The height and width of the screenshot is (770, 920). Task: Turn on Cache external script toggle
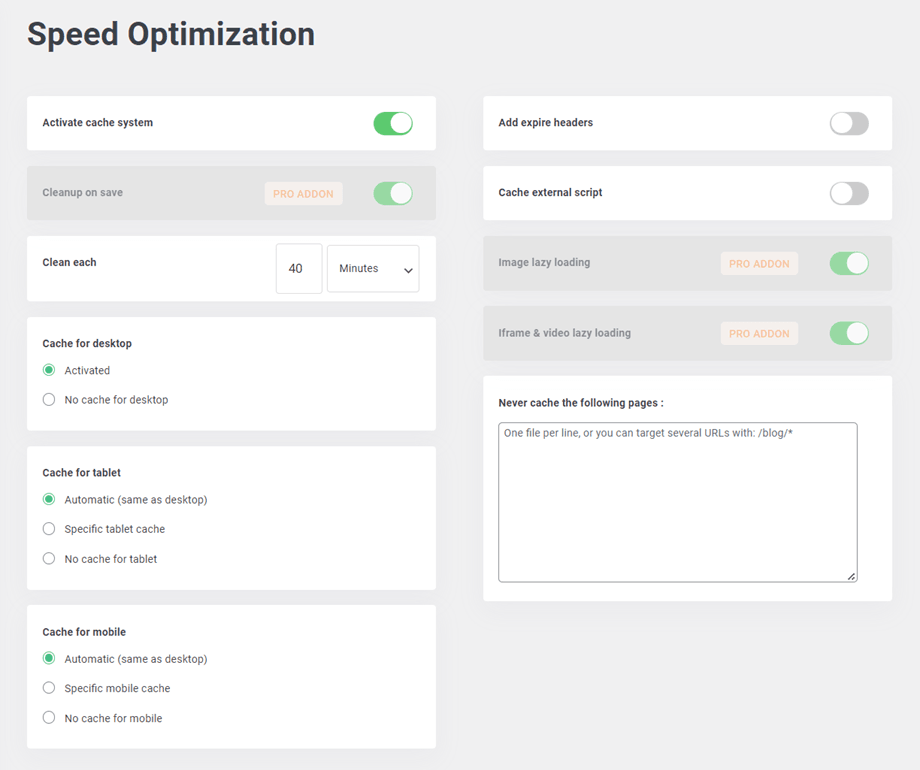tap(849, 193)
